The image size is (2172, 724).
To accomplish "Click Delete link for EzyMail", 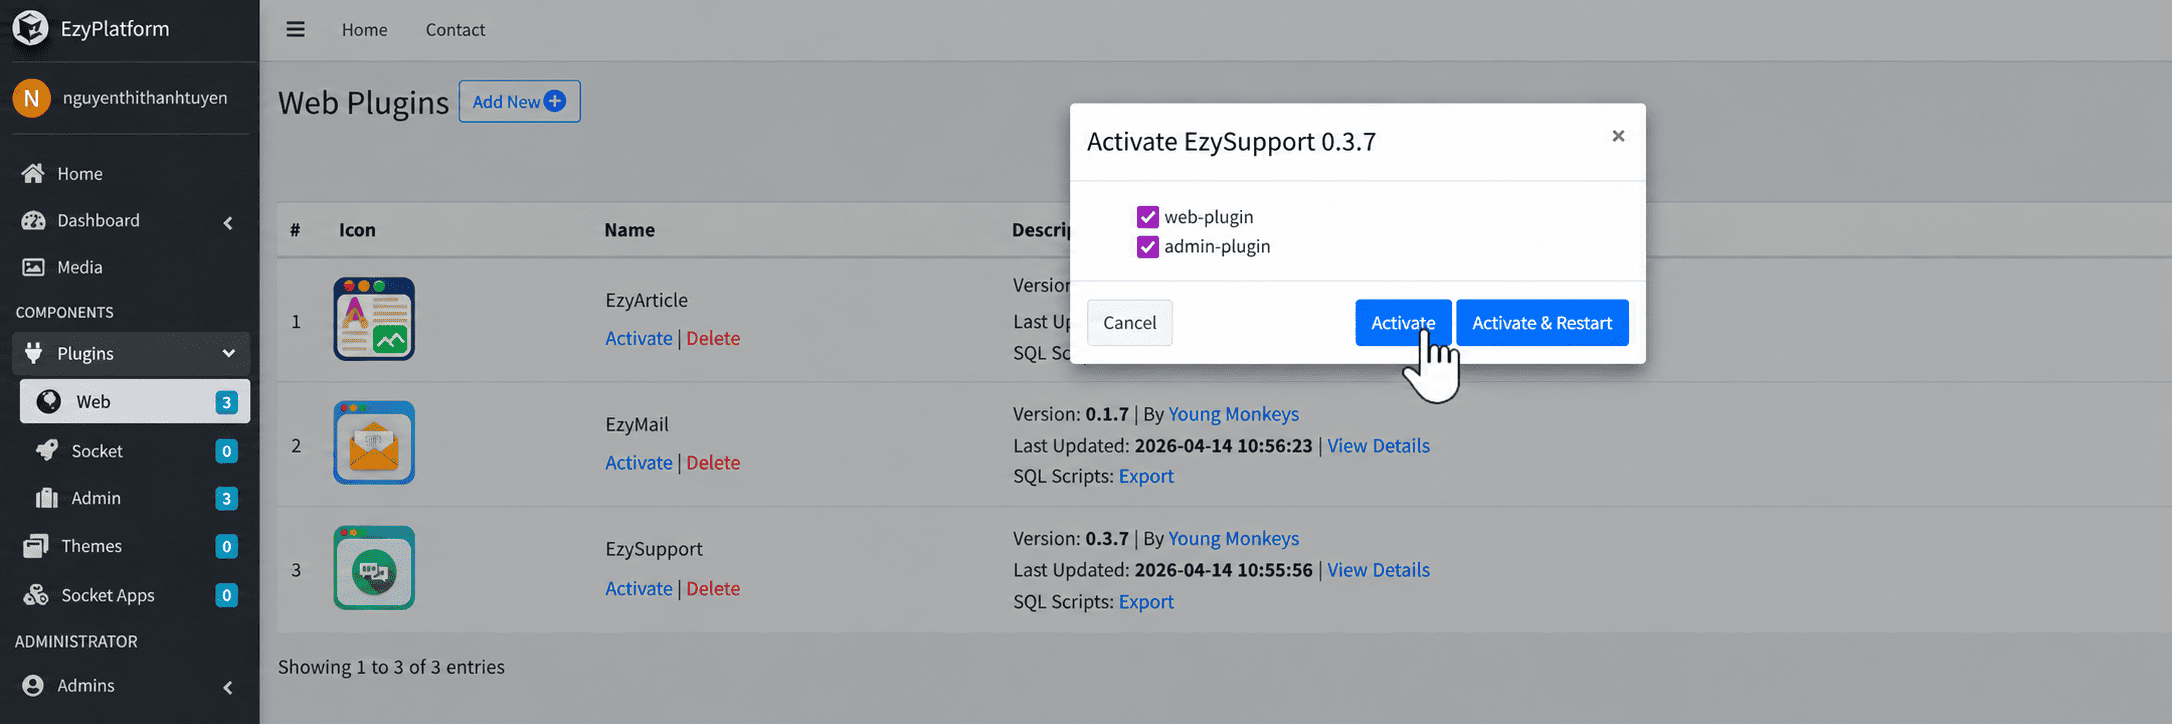I will (713, 462).
